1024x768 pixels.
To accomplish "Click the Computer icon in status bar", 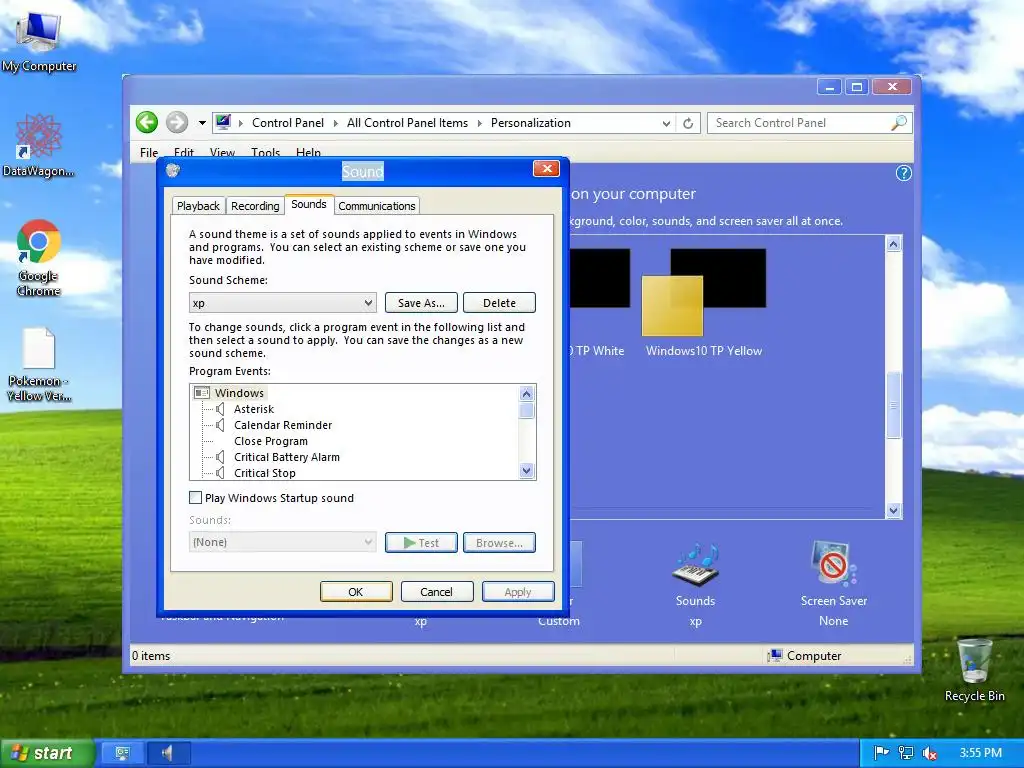I will coord(775,656).
